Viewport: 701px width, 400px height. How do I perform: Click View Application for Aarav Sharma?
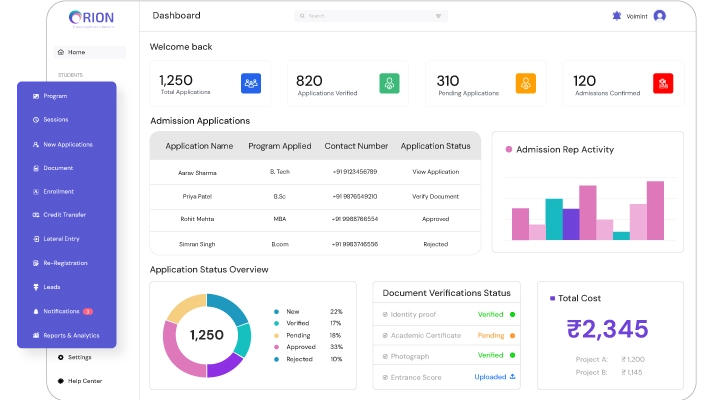pos(435,172)
